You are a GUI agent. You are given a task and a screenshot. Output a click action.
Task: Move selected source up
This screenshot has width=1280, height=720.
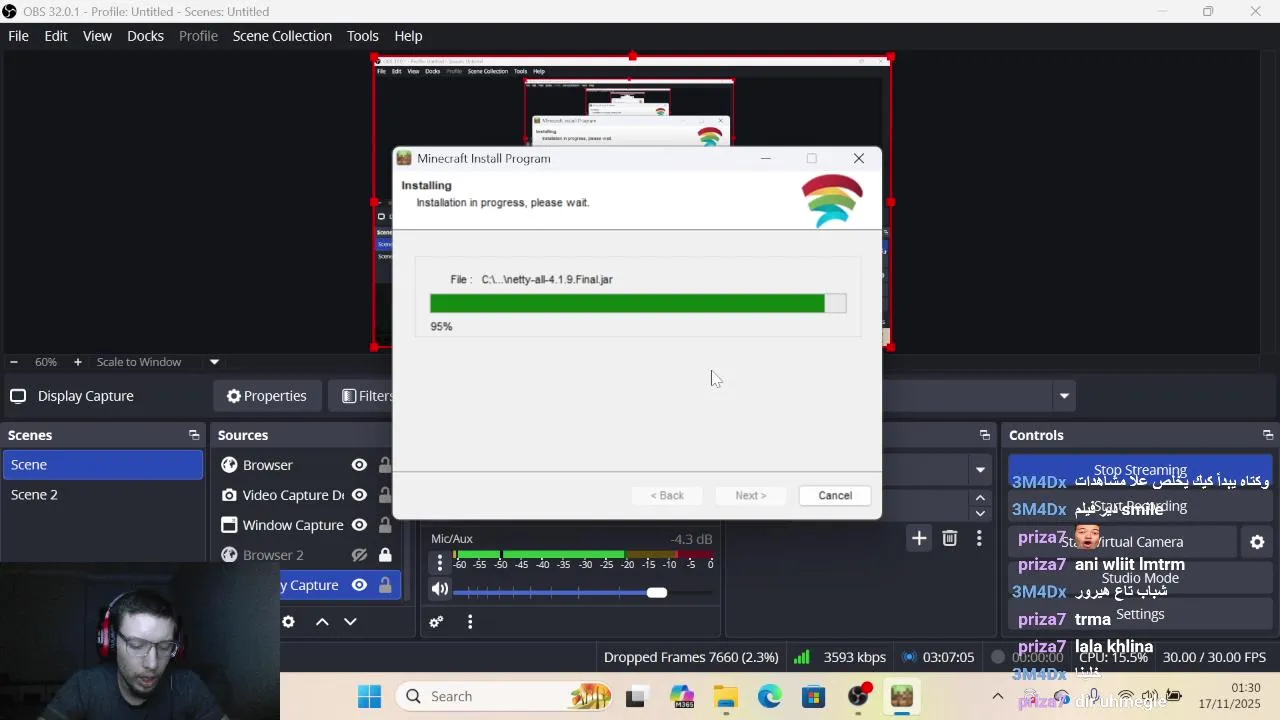[322, 622]
